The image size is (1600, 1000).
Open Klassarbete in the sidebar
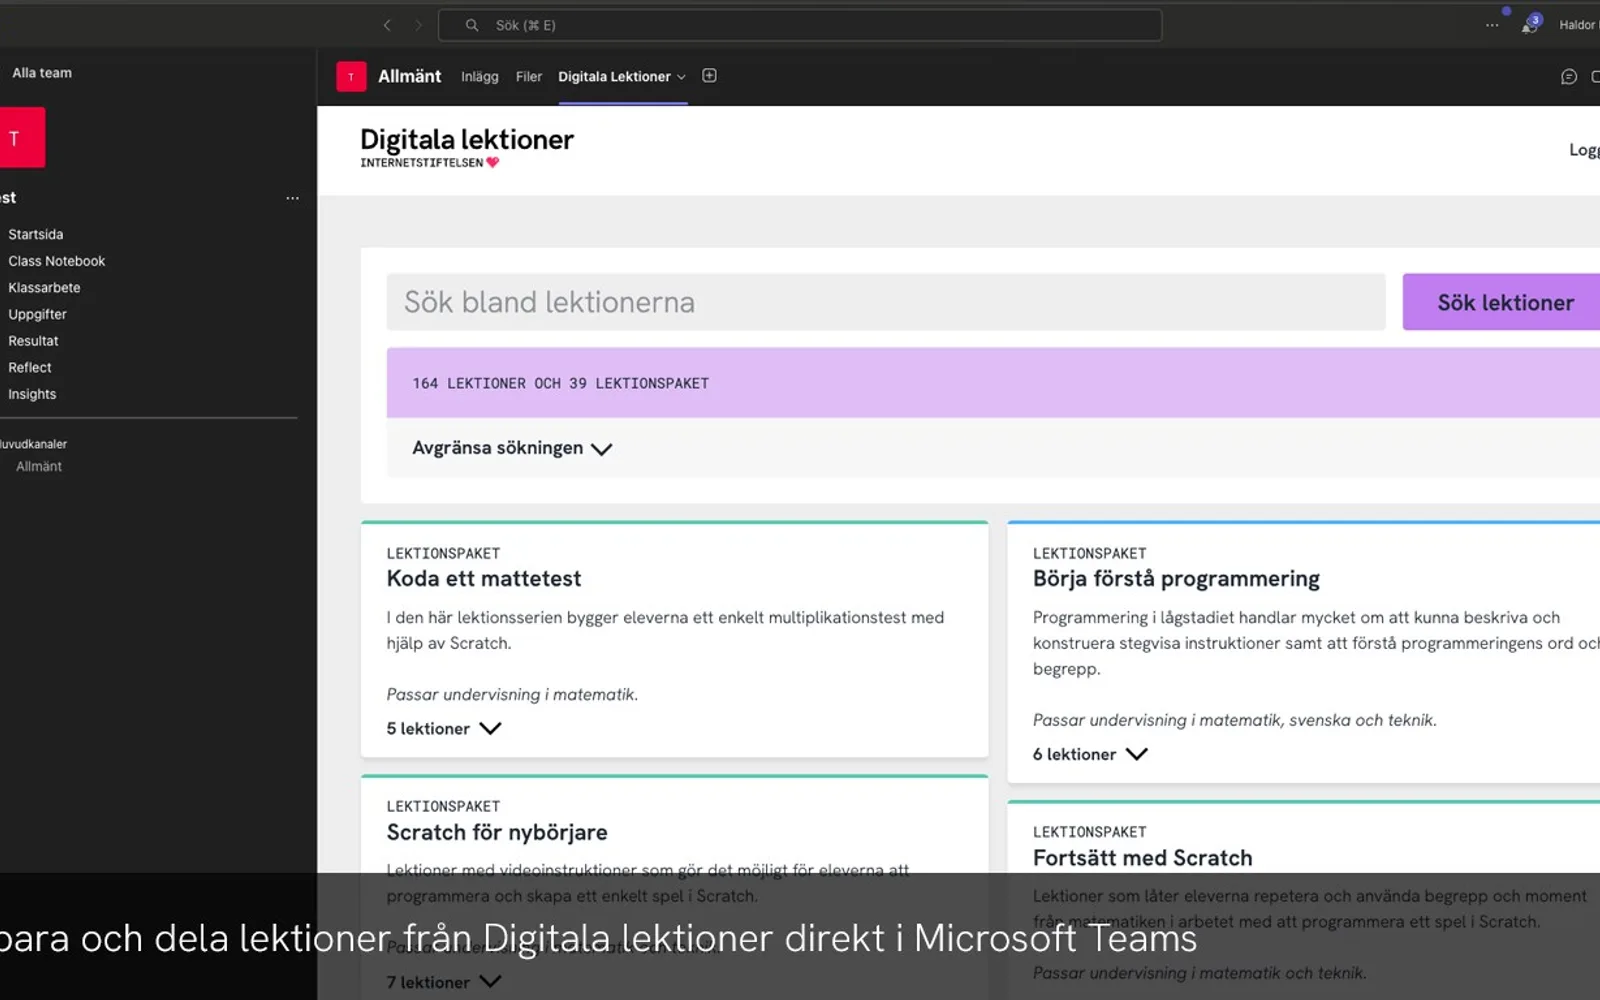[x=44, y=288]
